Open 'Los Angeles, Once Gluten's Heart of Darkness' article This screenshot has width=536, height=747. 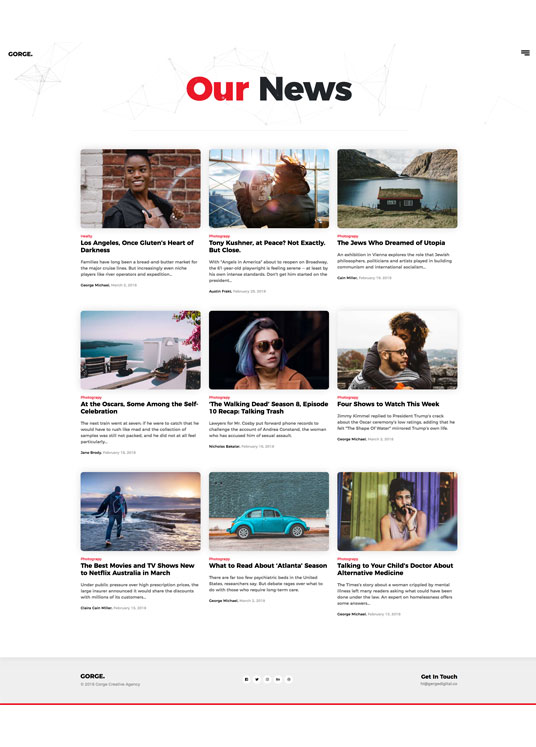point(137,246)
